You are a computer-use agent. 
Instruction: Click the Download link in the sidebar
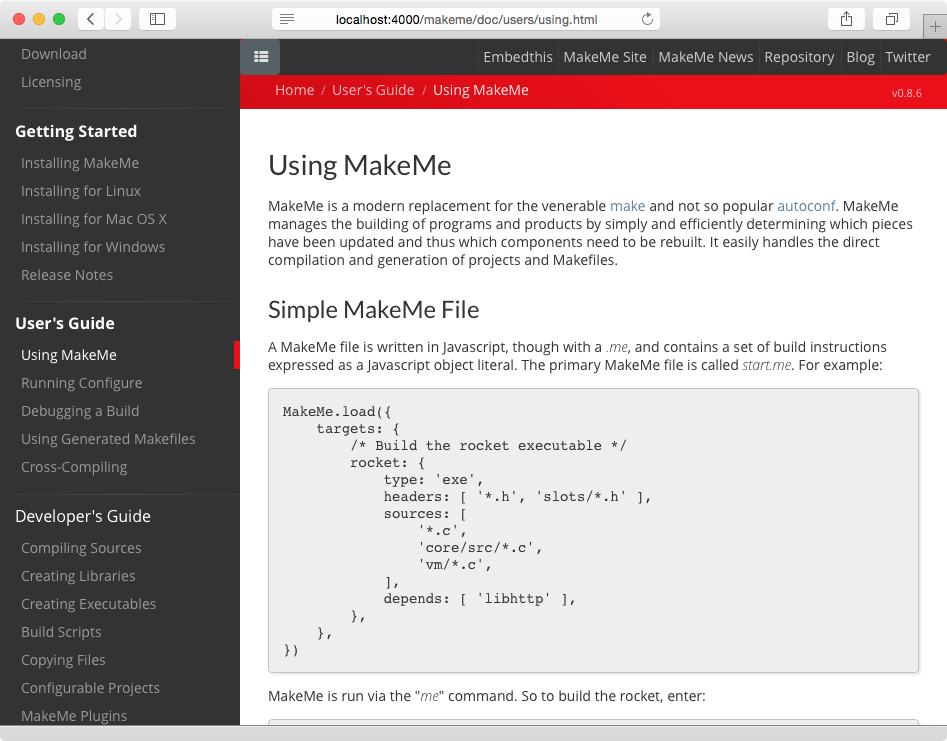point(53,53)
